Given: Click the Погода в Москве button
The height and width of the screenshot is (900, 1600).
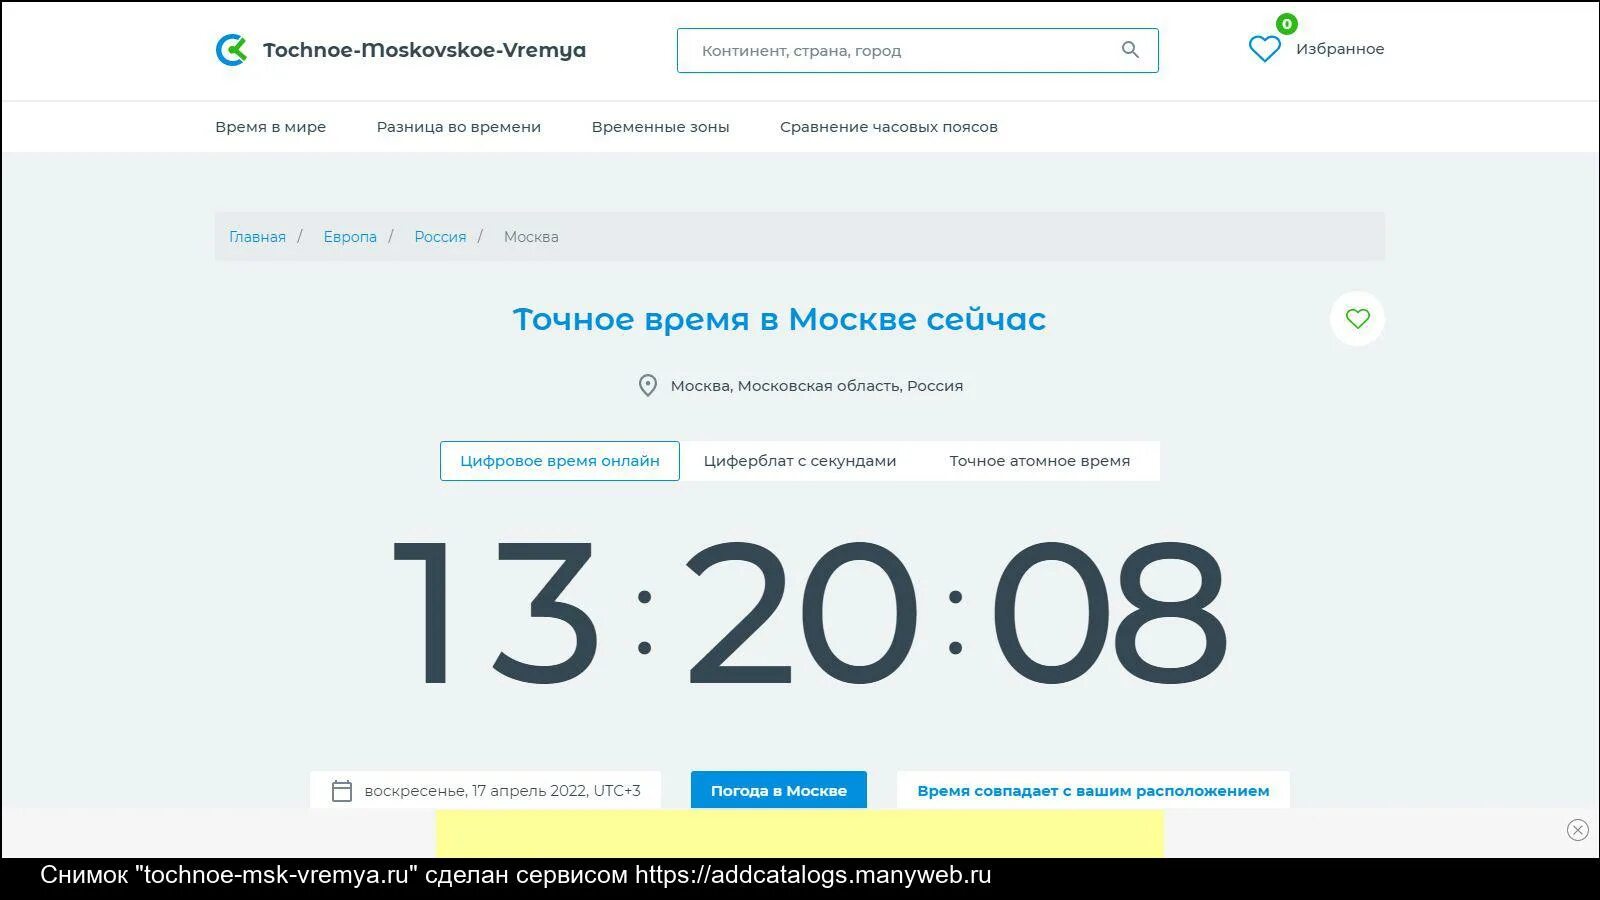Looking at the screenshot, I should point(779,790).
